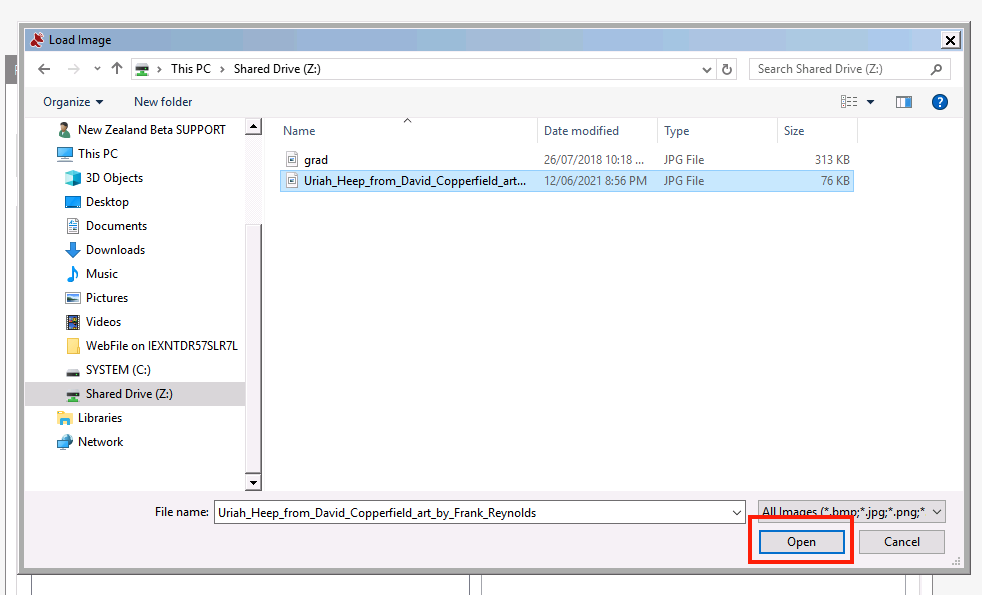The image size is (982, 595).
Task: Click the Open button
Action: 802,542
